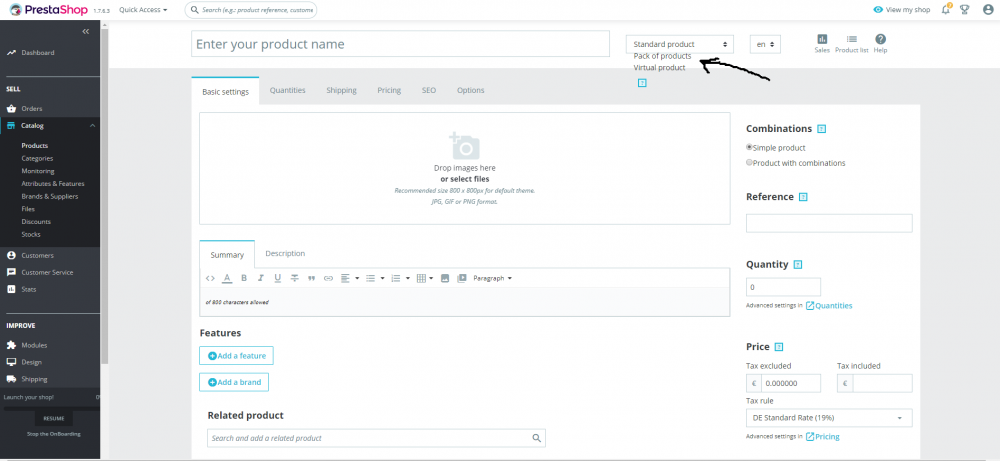The image size is (1000, 461).
Task: Click the Tax excluded price field
Action: coord(790,383)
